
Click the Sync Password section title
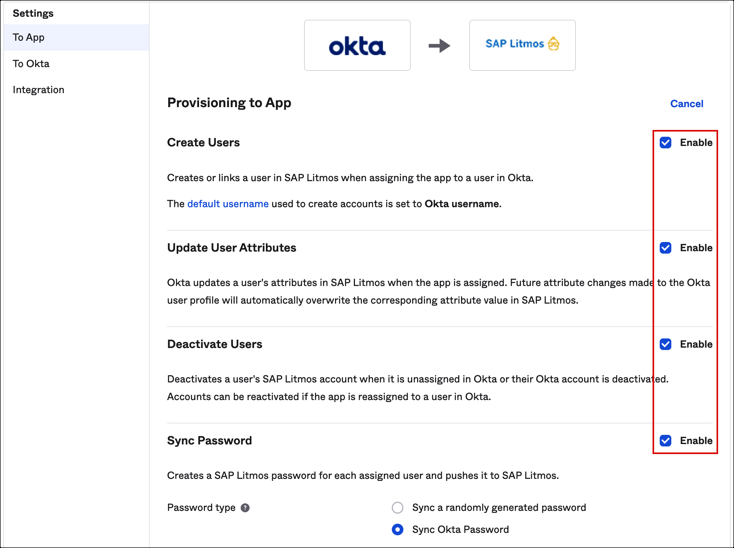click(209, 441)
